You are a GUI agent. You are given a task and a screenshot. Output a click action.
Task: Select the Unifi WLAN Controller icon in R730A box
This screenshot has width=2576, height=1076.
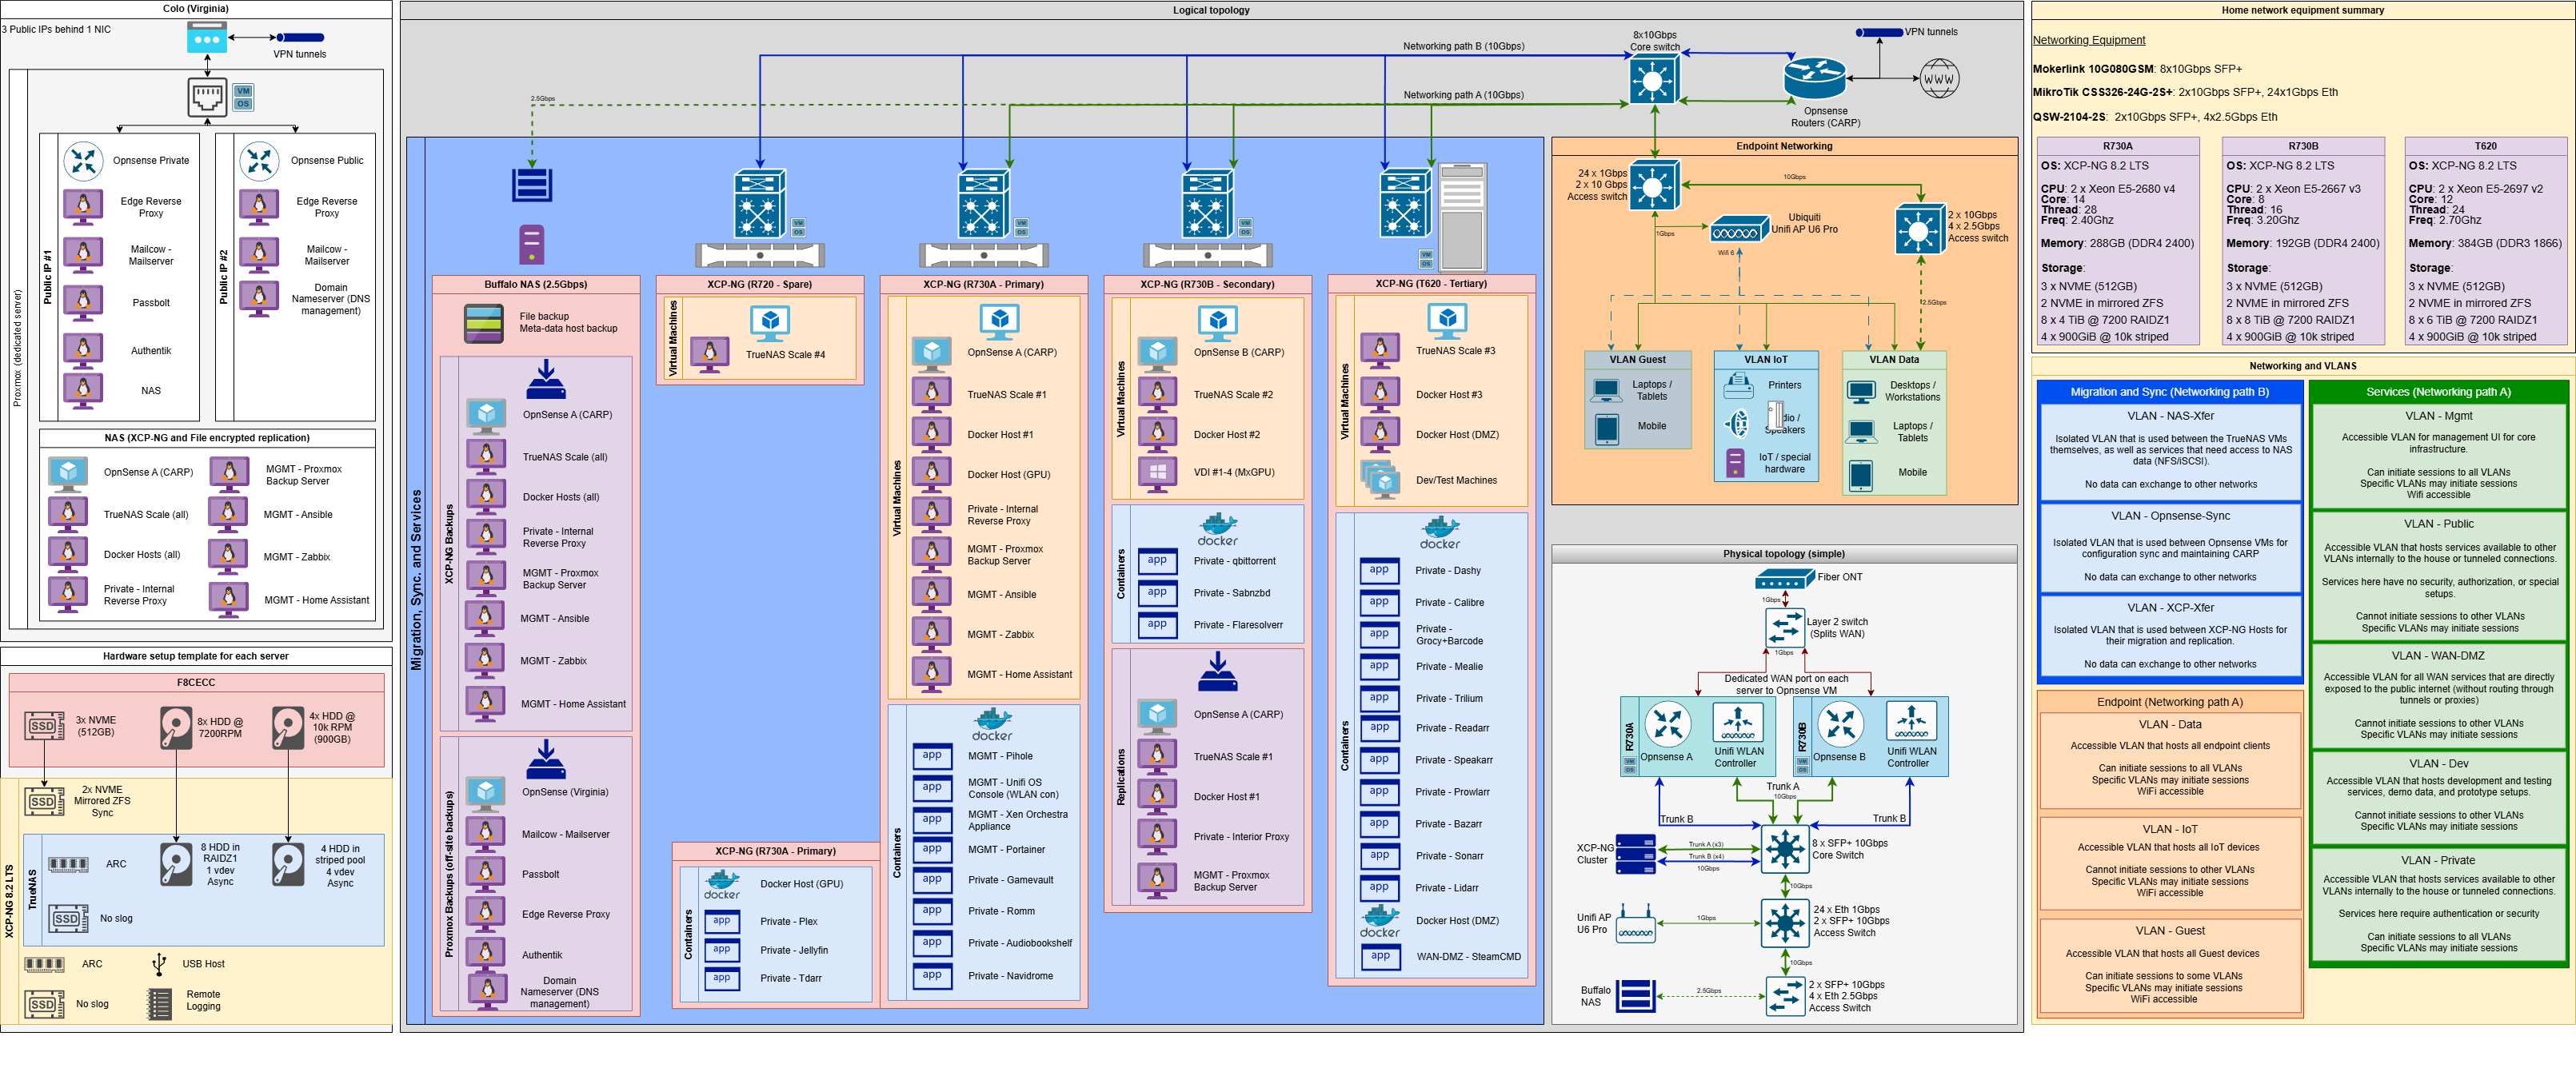1738,723
